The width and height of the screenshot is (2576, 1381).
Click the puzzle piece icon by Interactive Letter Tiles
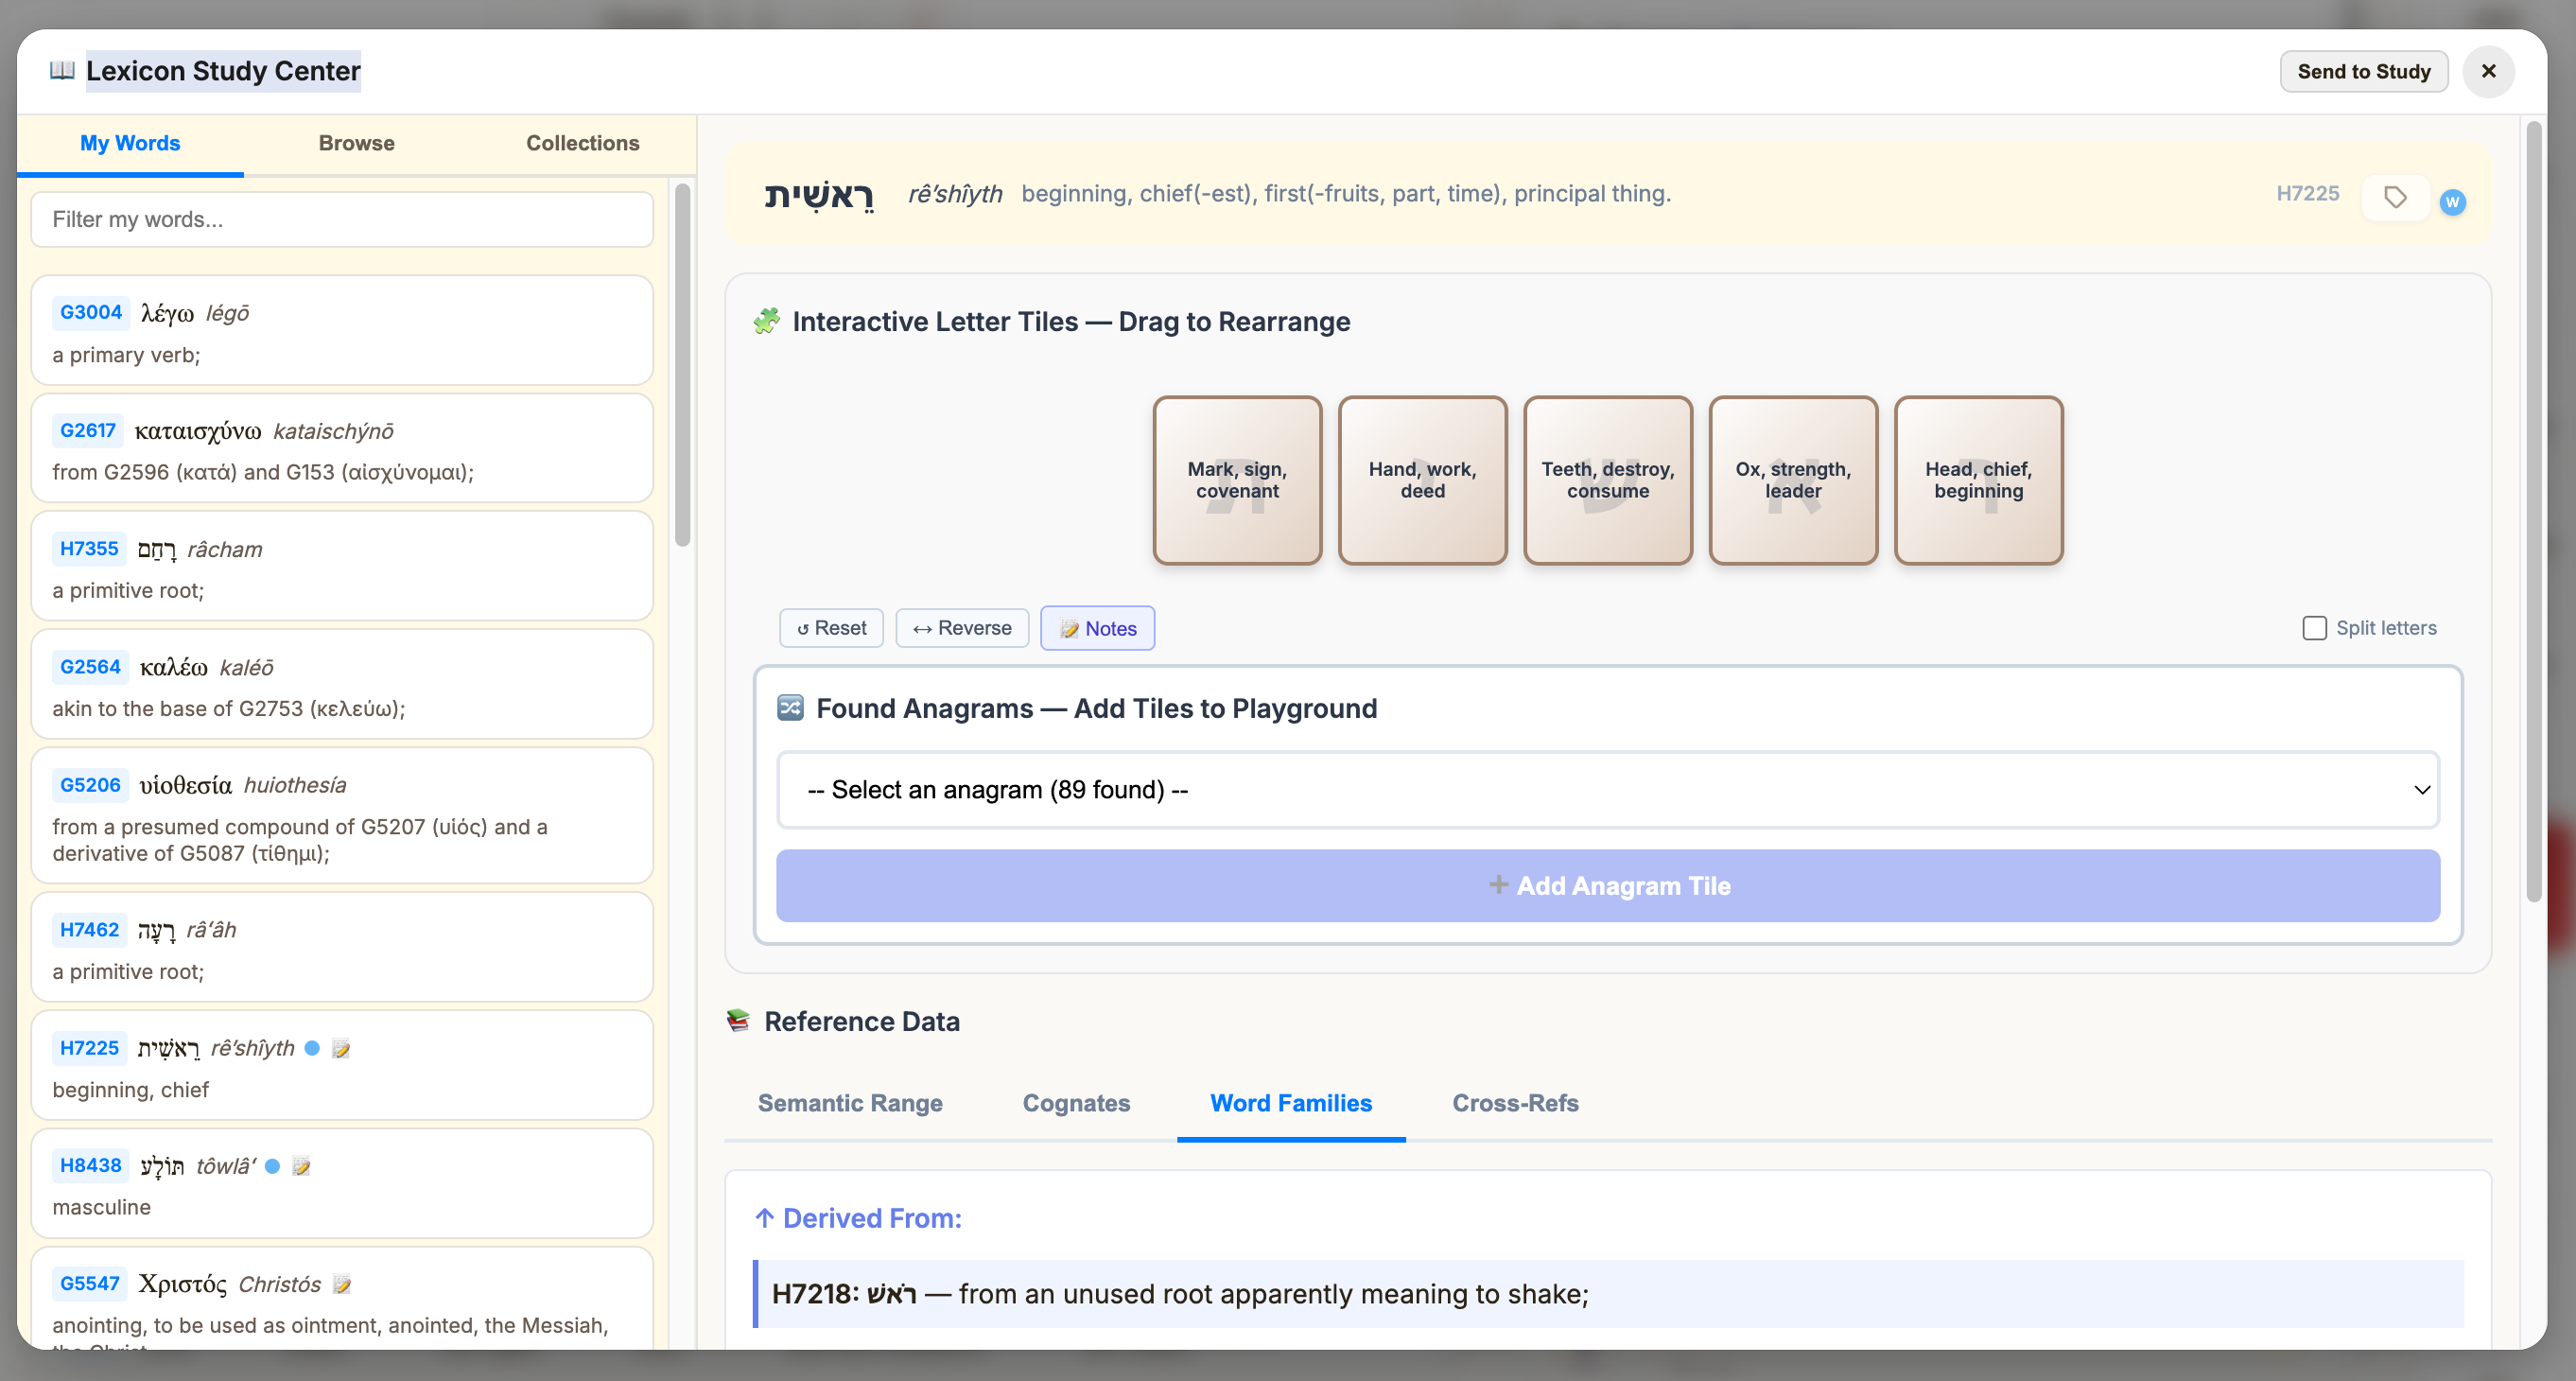click(x=766, y=321)
